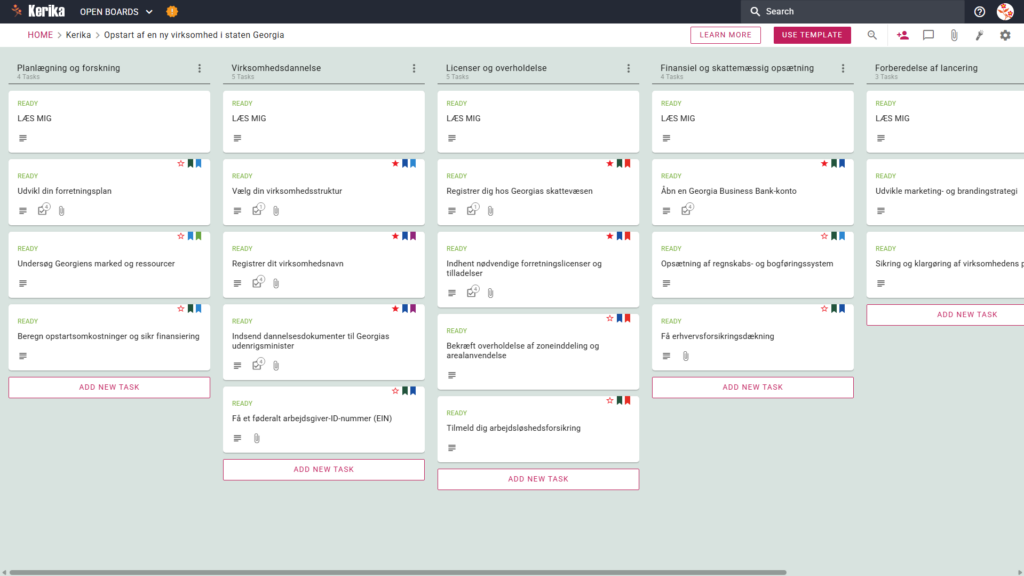
Task: Add new task in Planlægning og forskning
Action: [109, 387]
